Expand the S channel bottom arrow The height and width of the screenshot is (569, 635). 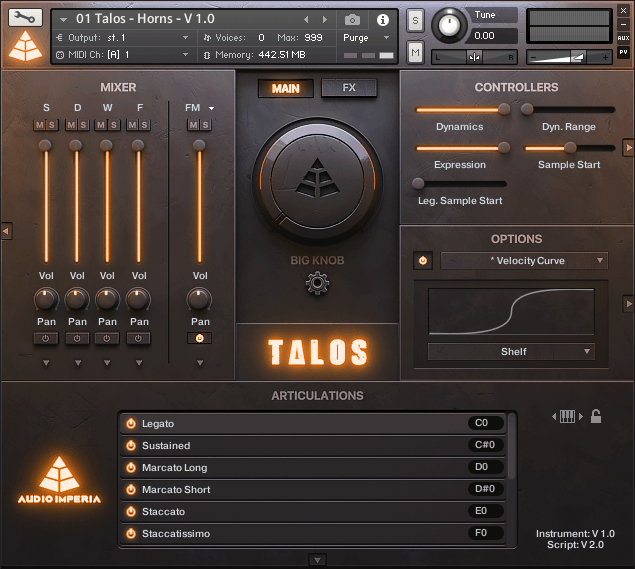(46, 362)
